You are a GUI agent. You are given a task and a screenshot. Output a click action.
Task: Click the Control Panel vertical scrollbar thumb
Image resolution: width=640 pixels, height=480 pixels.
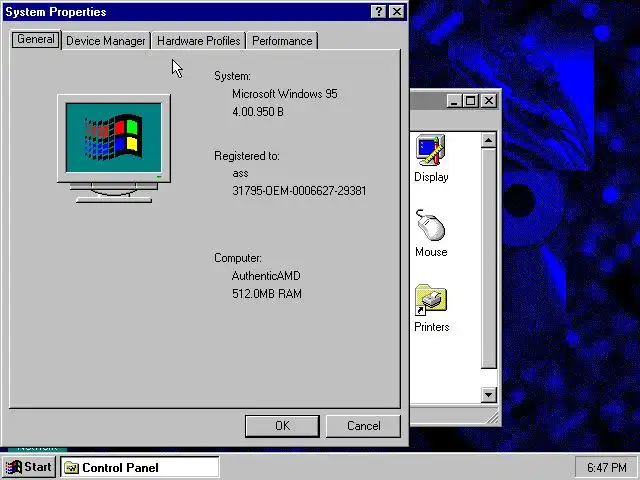click(488, 258)
